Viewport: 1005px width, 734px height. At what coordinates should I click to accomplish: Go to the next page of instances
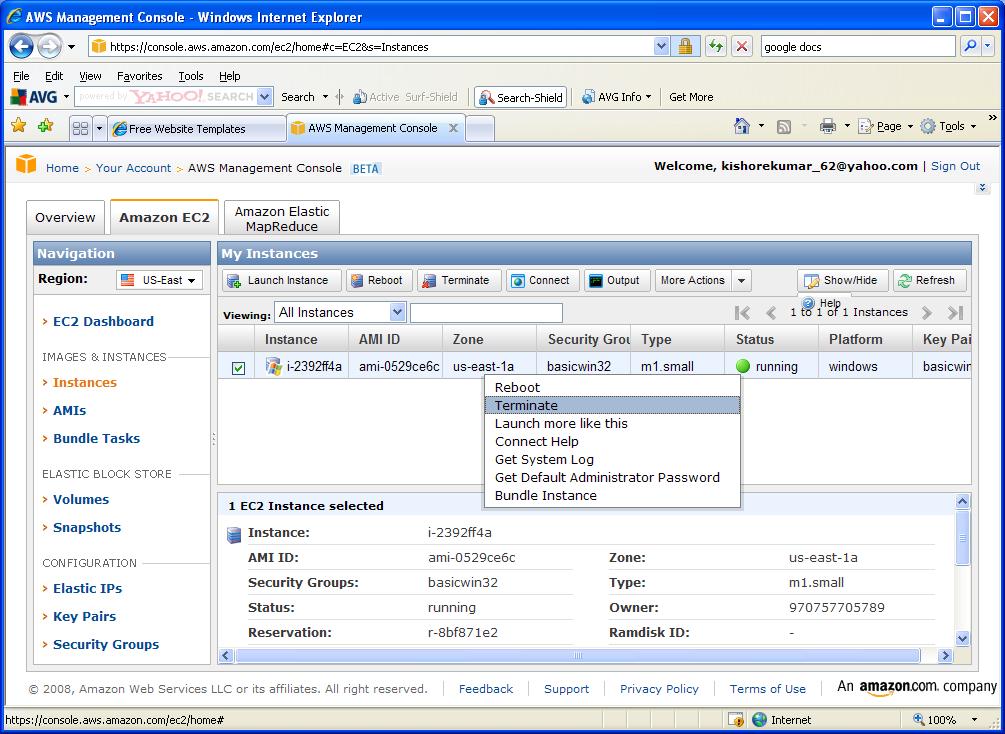tap(927, 312)
